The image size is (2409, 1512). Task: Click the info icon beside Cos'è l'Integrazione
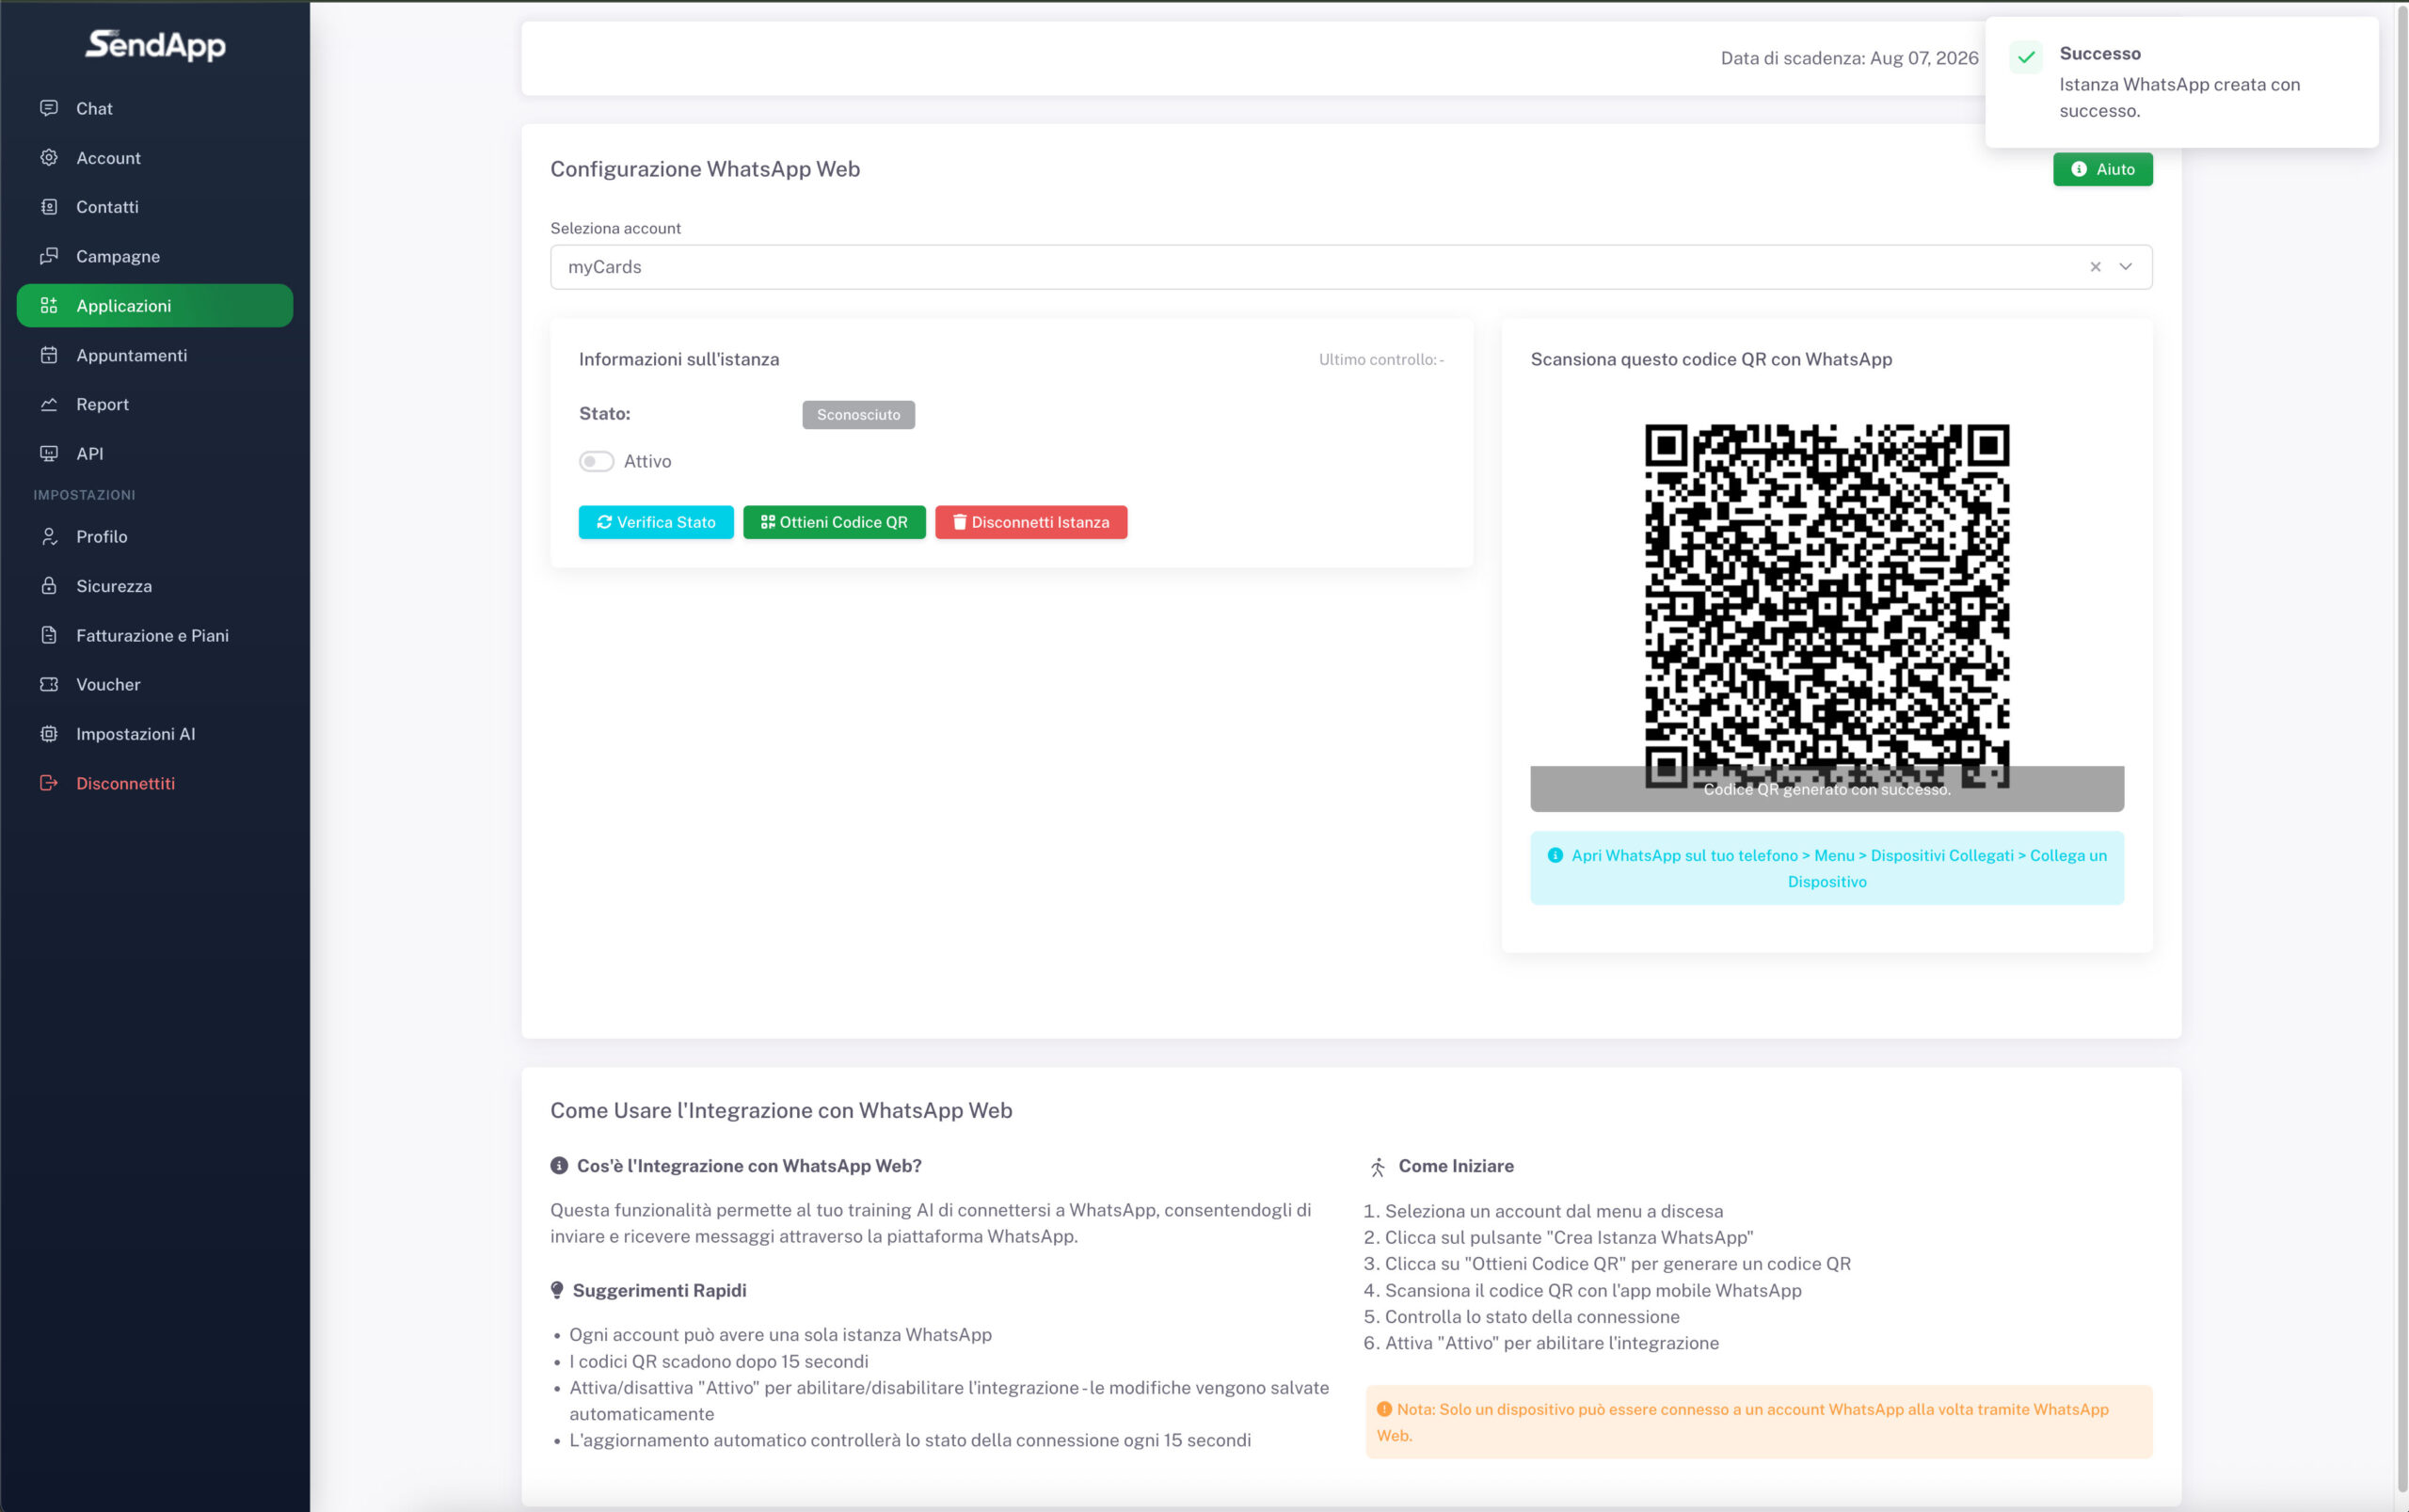(x=559, y=1166)
